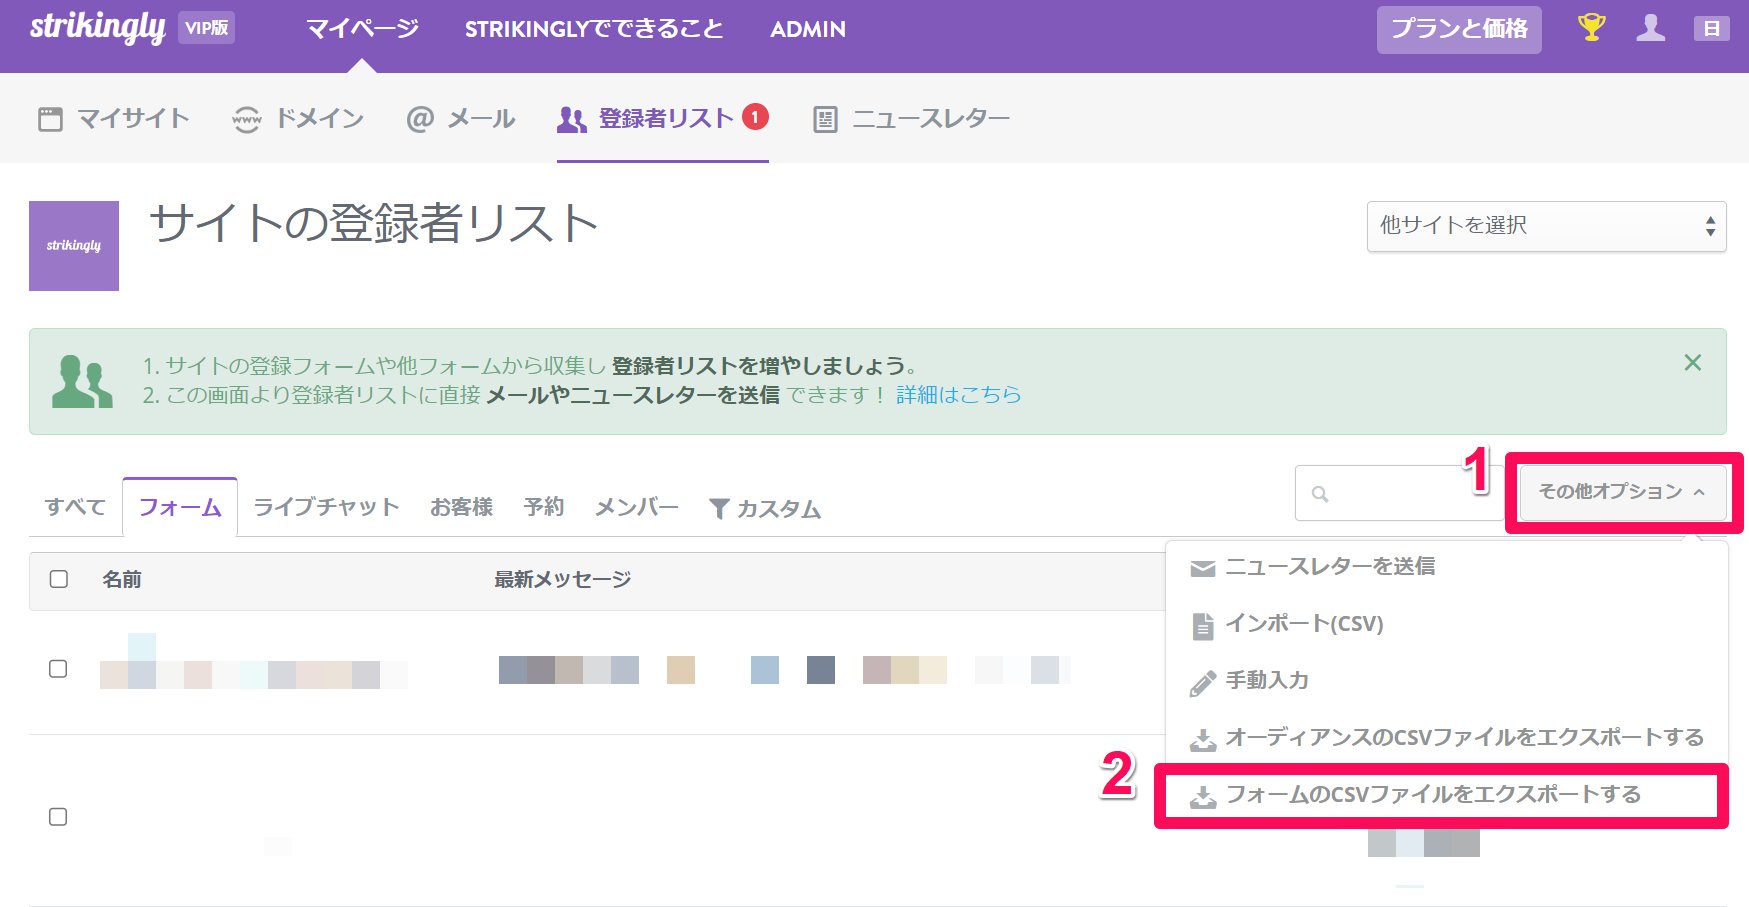This screenshot has width=1749, height=907.
Task: Click the envelope icon for ニュースレターを送信
Action: coord(1203,568)
